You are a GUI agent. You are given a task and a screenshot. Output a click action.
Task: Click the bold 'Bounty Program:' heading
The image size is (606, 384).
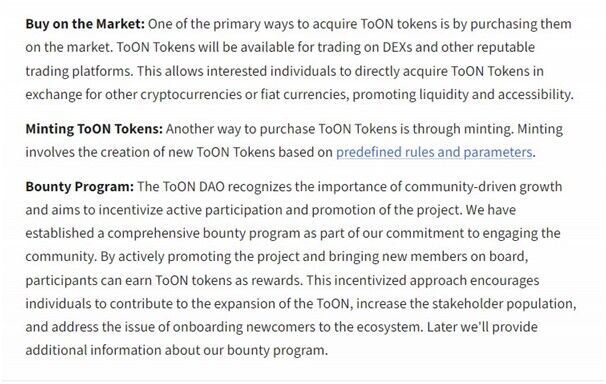point(80,187)
